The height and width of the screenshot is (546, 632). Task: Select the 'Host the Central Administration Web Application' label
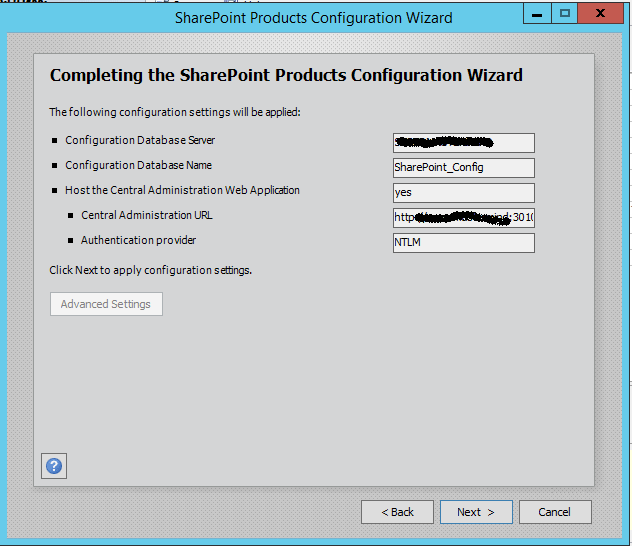[x=182, y=190]
